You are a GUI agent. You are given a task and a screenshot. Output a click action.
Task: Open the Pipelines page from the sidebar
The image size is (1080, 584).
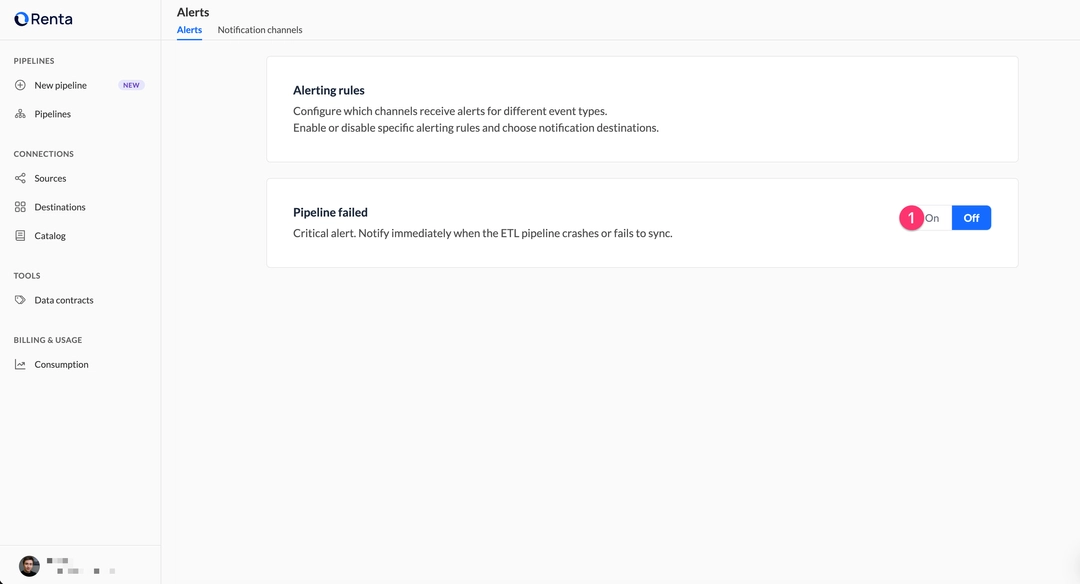point(52,113)
